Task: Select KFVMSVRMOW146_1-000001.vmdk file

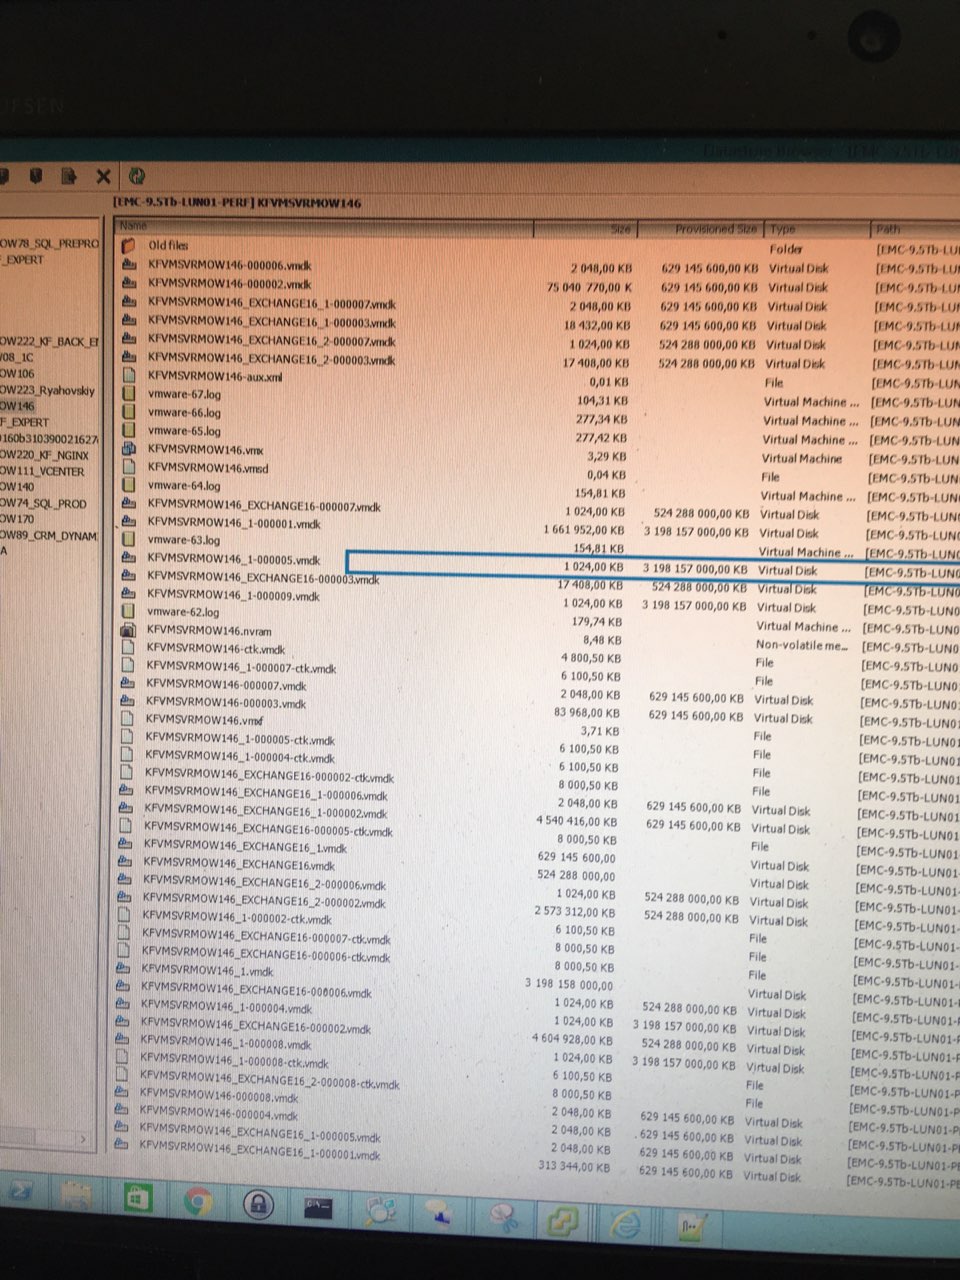Action: 234,523
